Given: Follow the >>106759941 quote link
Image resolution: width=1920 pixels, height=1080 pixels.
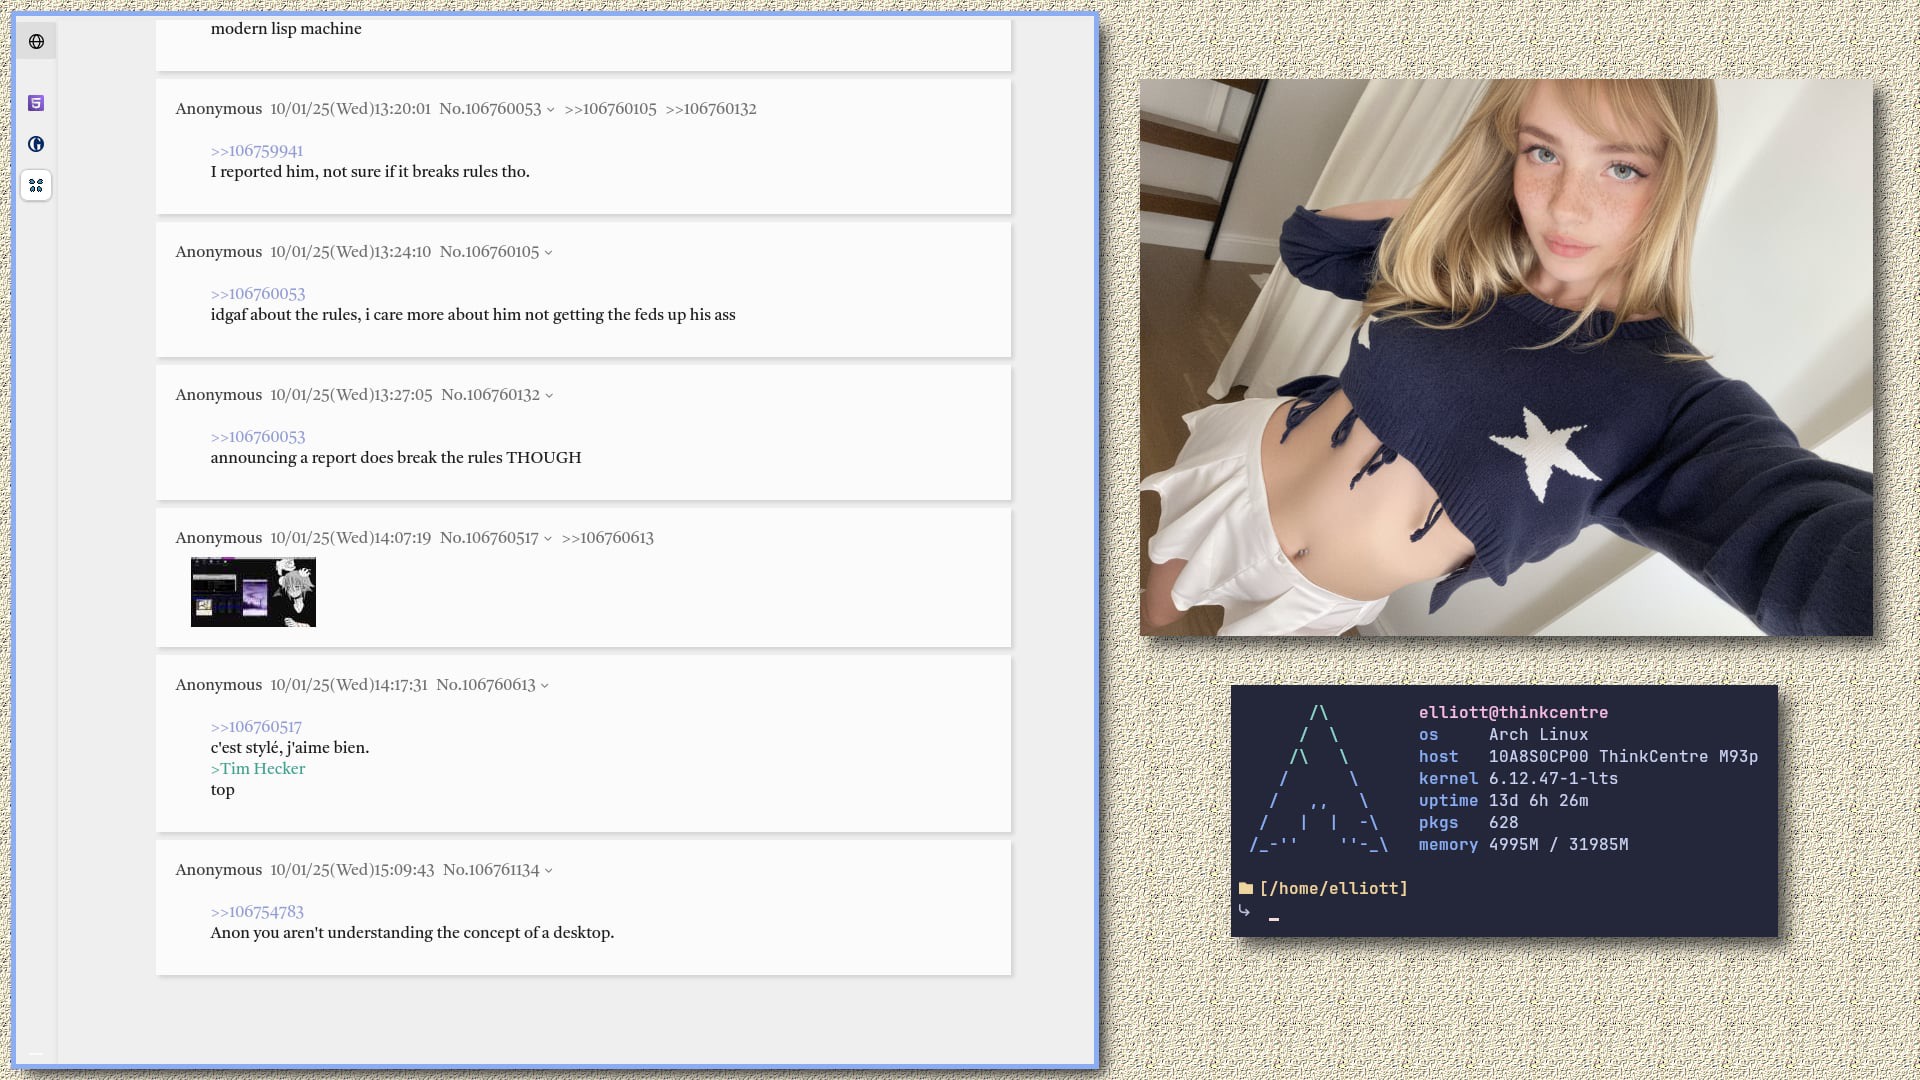Looking at the screenshot, I should pyautogui.click(x=256, y=151).
